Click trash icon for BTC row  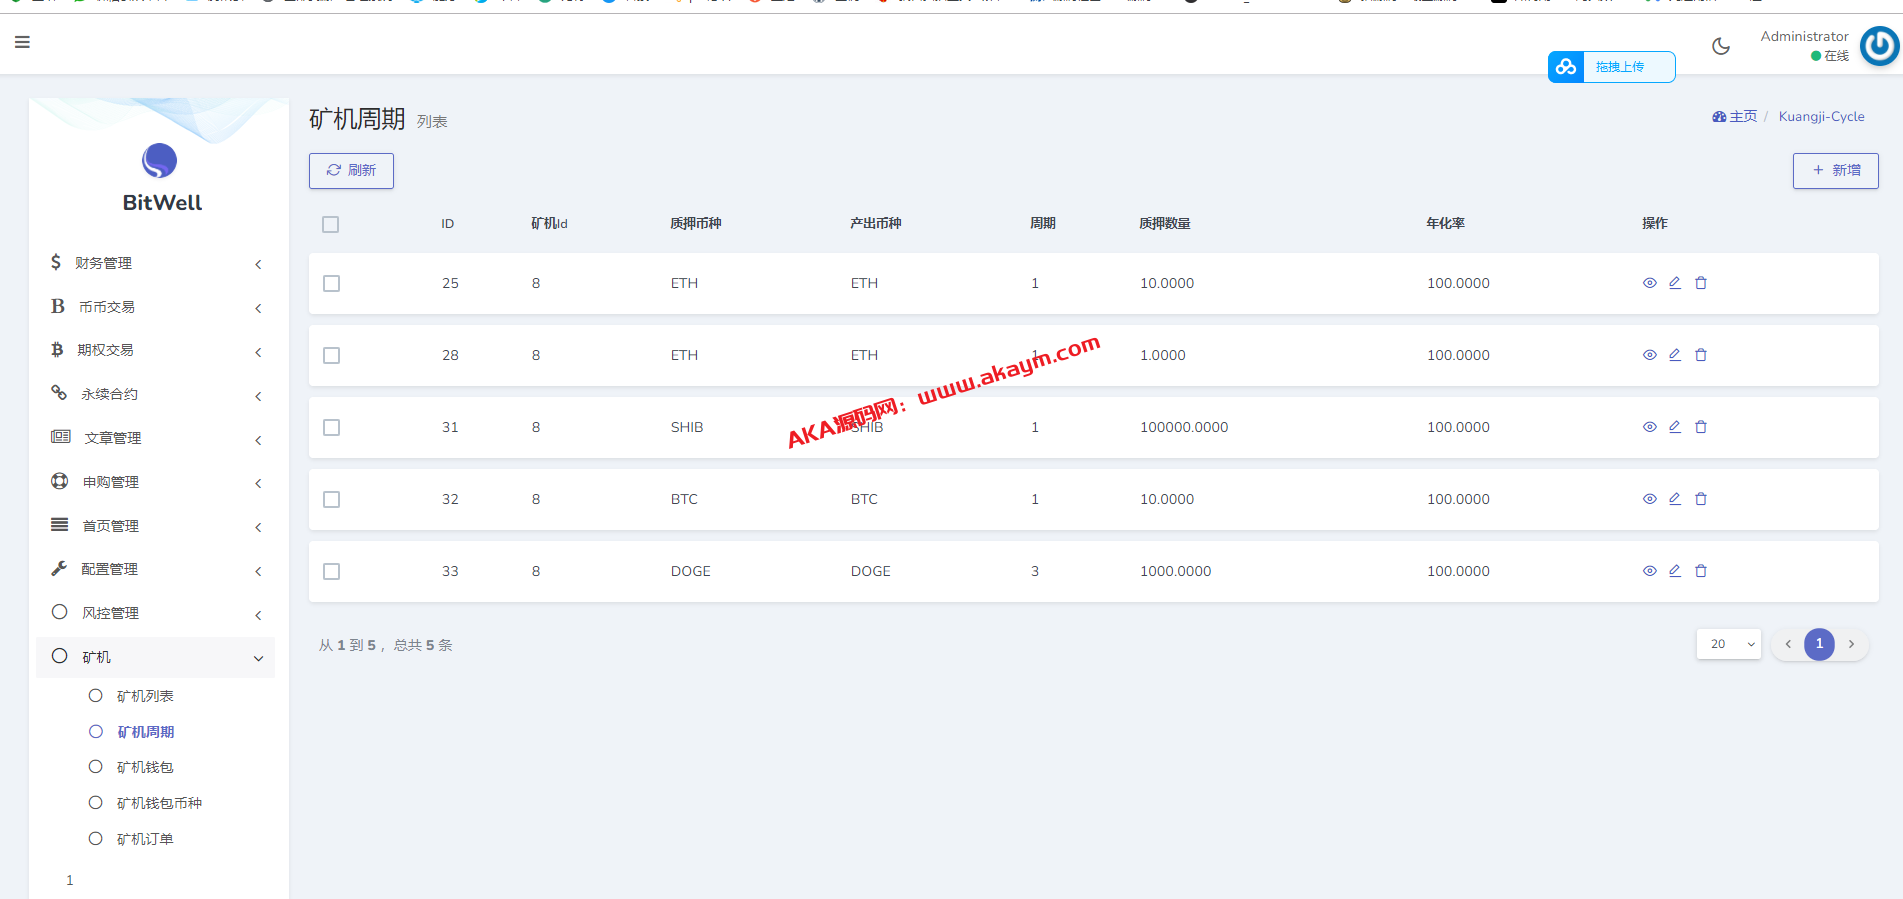[x=1701, y=499]
